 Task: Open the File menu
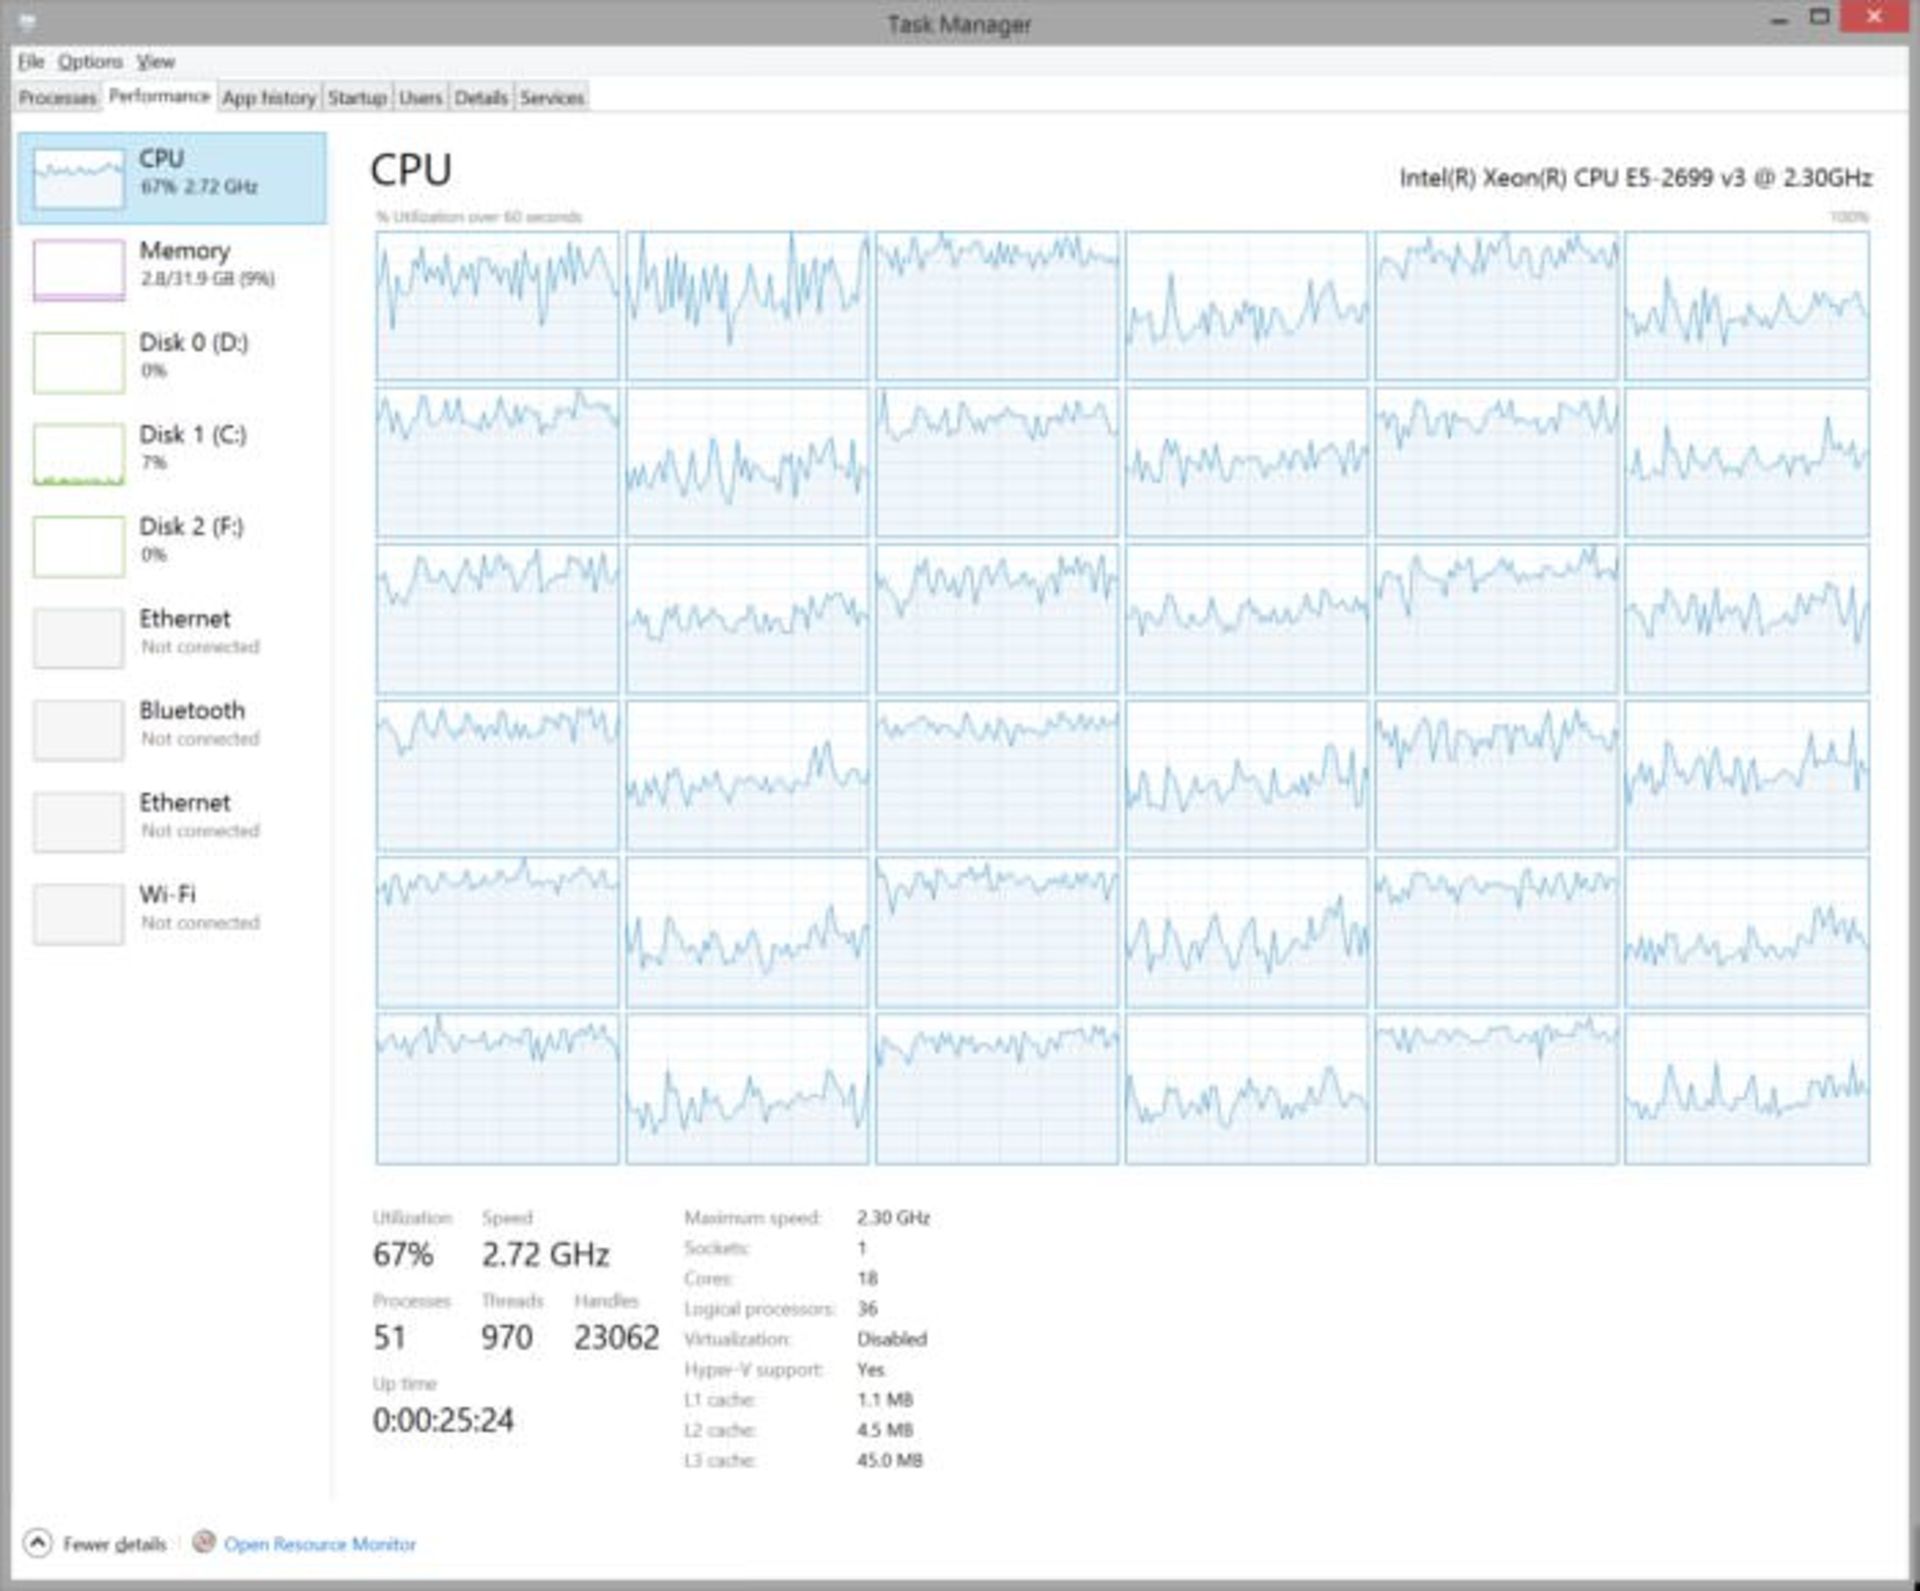point(30,62)
